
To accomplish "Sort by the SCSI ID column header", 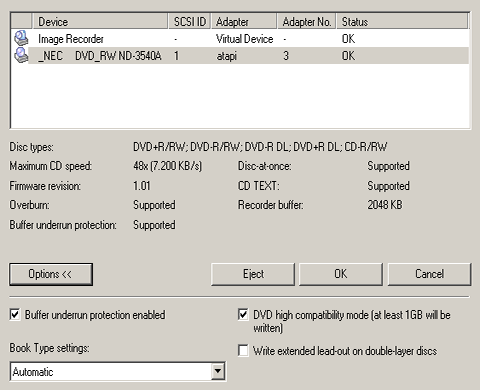I will tap(189, 22).
